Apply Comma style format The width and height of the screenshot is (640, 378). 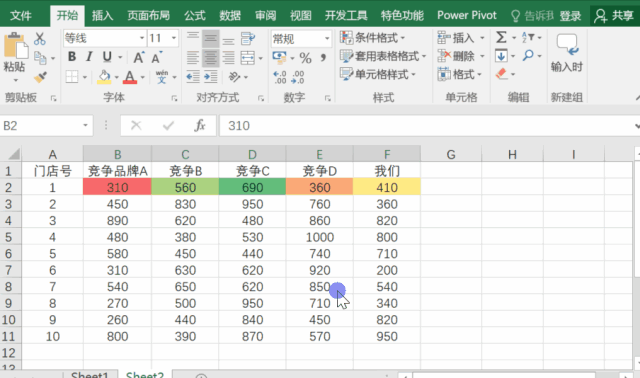tap(323, 58)
